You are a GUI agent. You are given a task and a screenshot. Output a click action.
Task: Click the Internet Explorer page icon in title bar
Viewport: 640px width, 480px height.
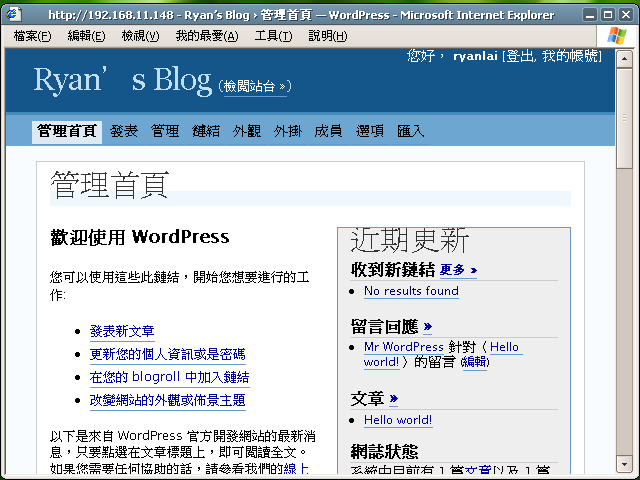pyautogui.click(x=12, y=14)
